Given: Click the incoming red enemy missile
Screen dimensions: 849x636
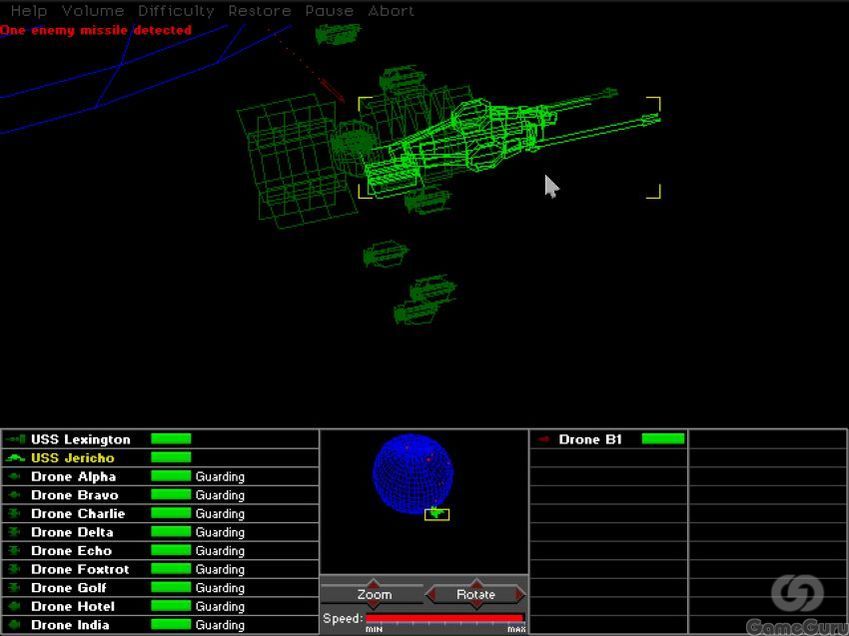Looking at the screenshot, I should click(332, 89).
